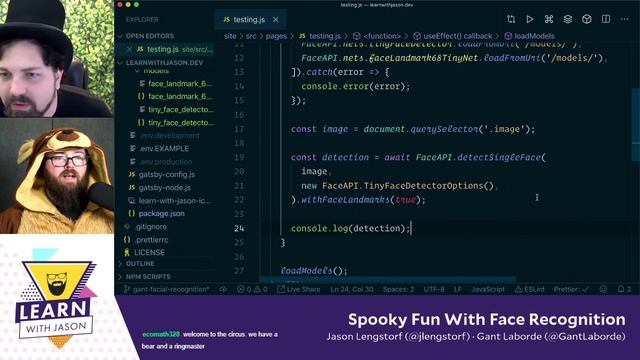The width and height of the screenshot is (640, 360).
Task: Open warnings count in status bar
Action: tap(261, 289)
